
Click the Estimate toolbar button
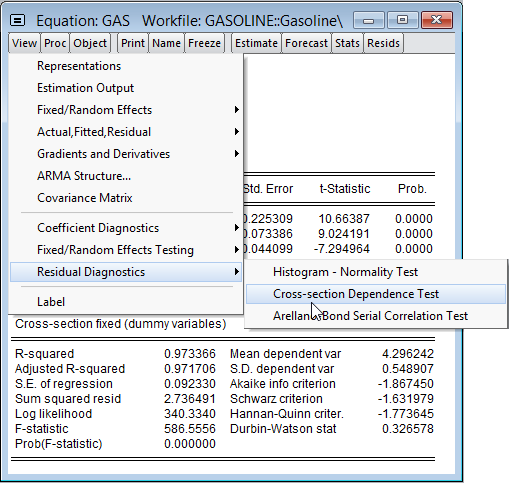256,43
